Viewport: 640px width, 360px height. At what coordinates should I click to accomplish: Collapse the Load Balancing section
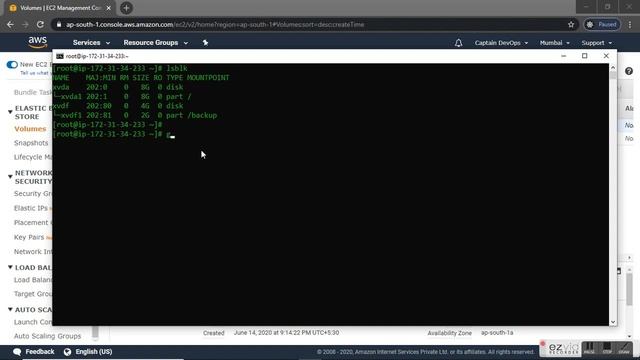click(x=10, y=267)
